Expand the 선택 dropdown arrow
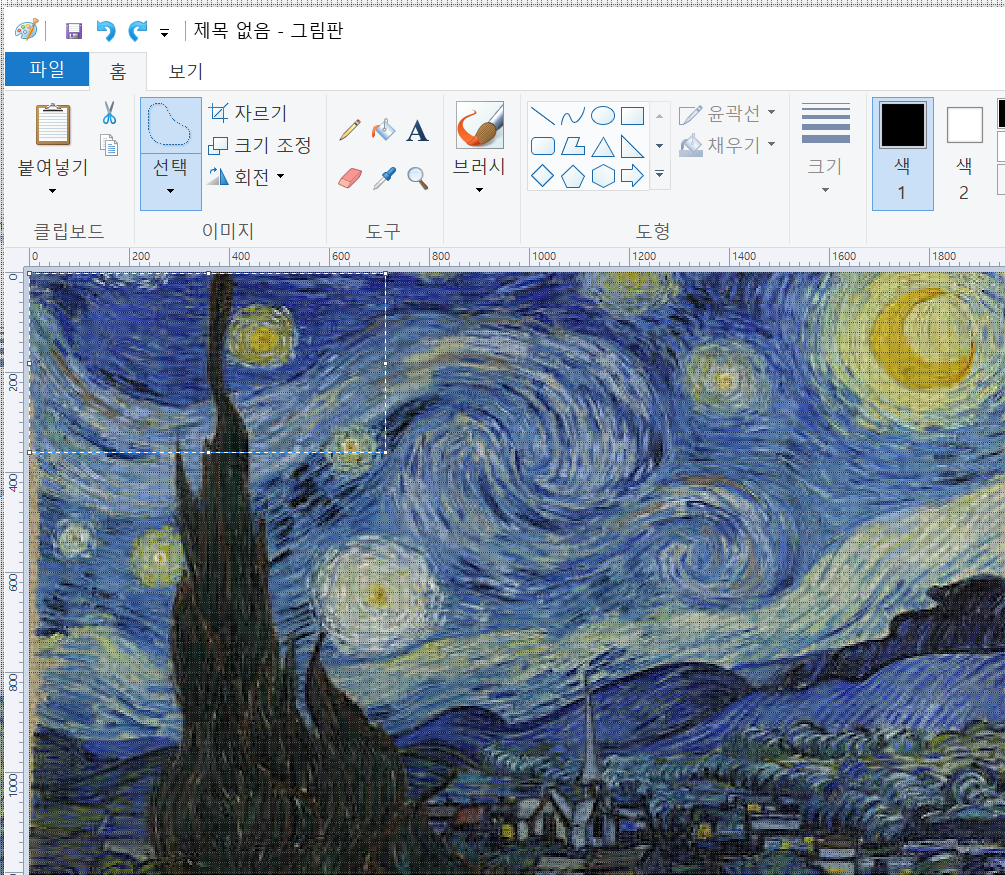The height and width of the screenshot is (875, 1005). [x=170, y=190]
